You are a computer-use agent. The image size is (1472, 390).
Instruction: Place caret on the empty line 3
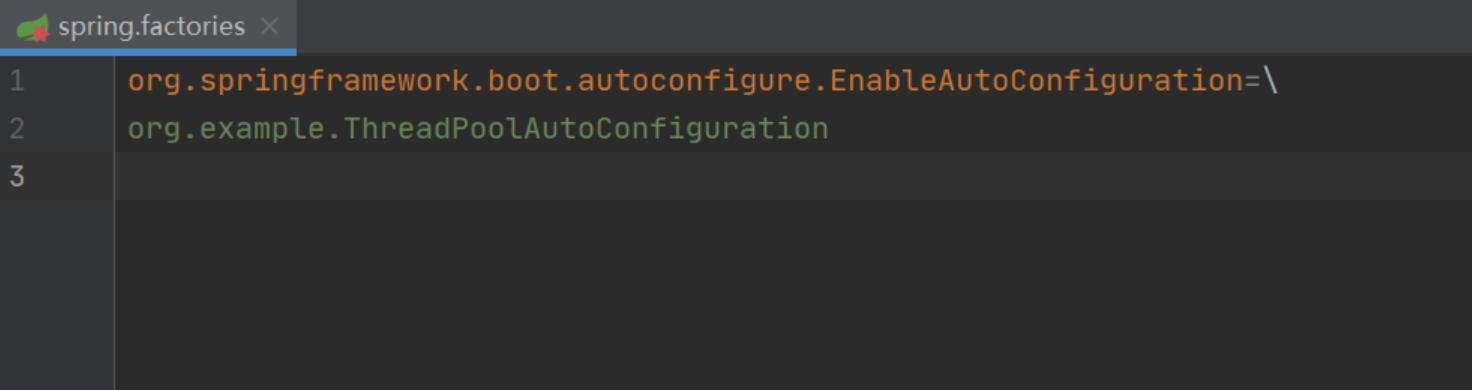click(793, 176)
